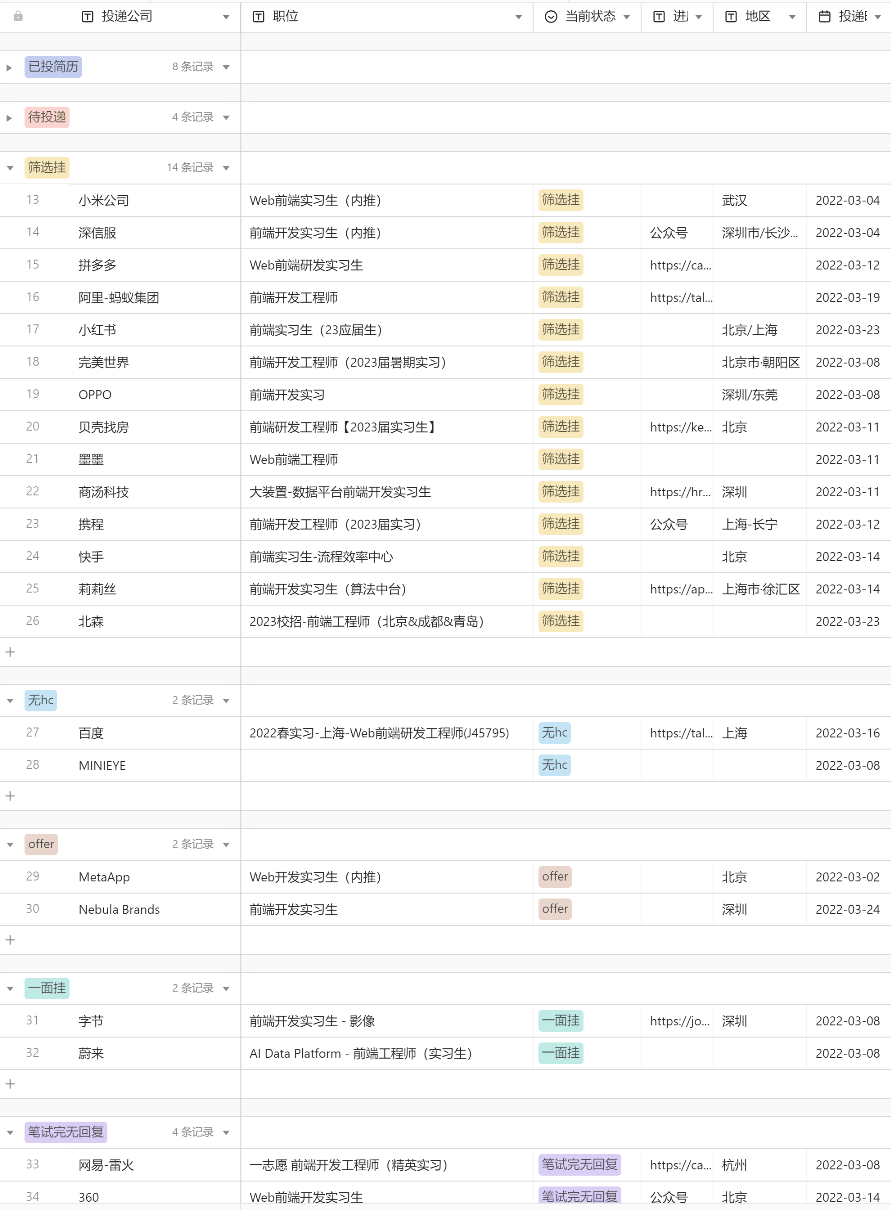Open the 职位 column header menu arrow

pyautogui.click(x=518, y=17)
